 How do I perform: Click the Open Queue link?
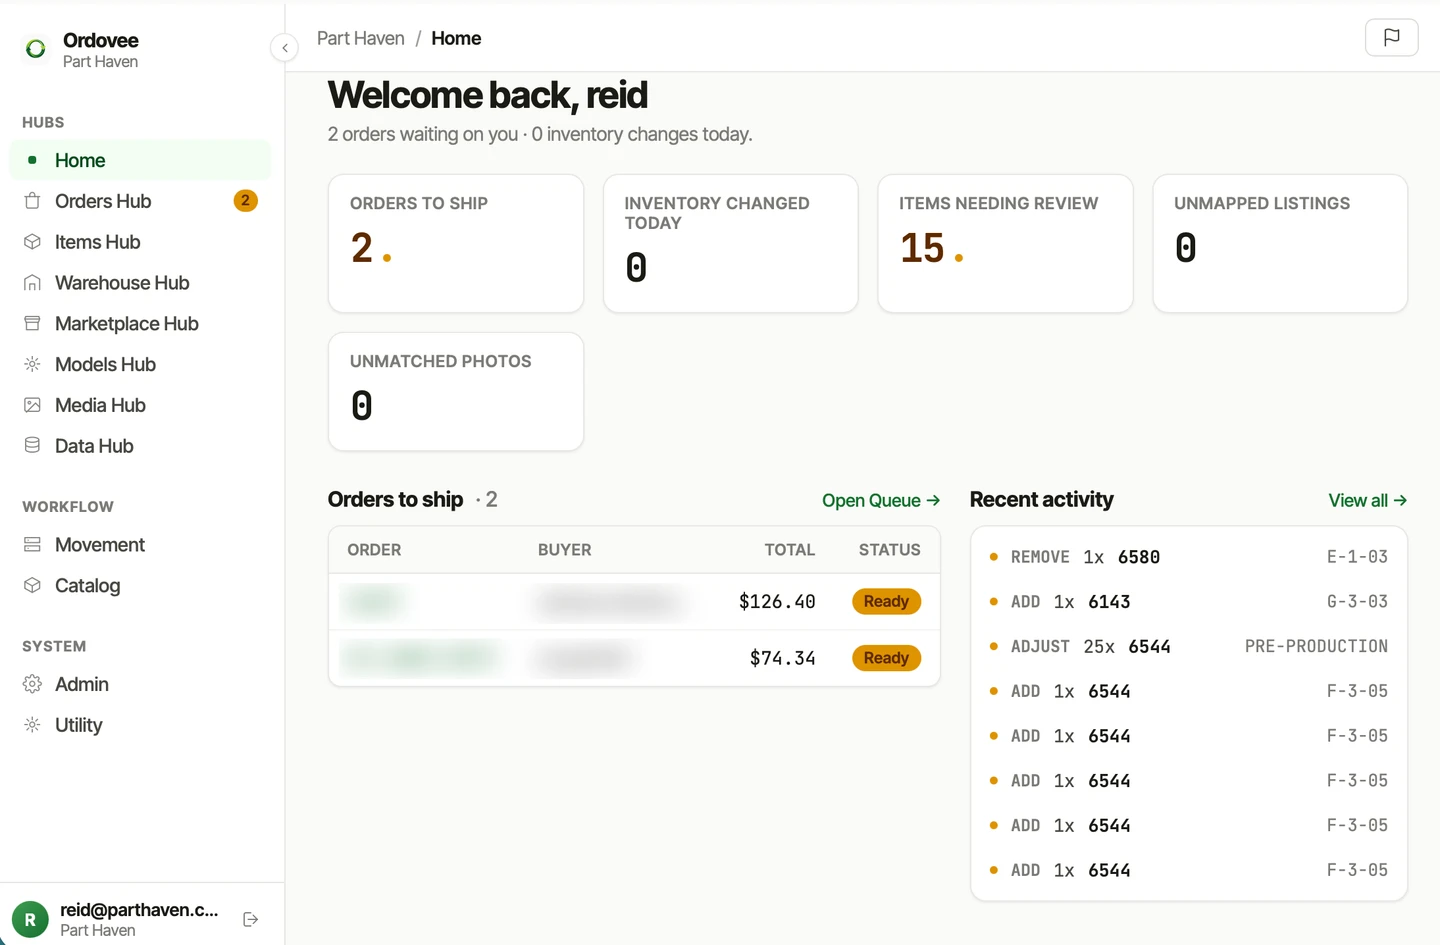pyautogui.click(x=881, y=500)
